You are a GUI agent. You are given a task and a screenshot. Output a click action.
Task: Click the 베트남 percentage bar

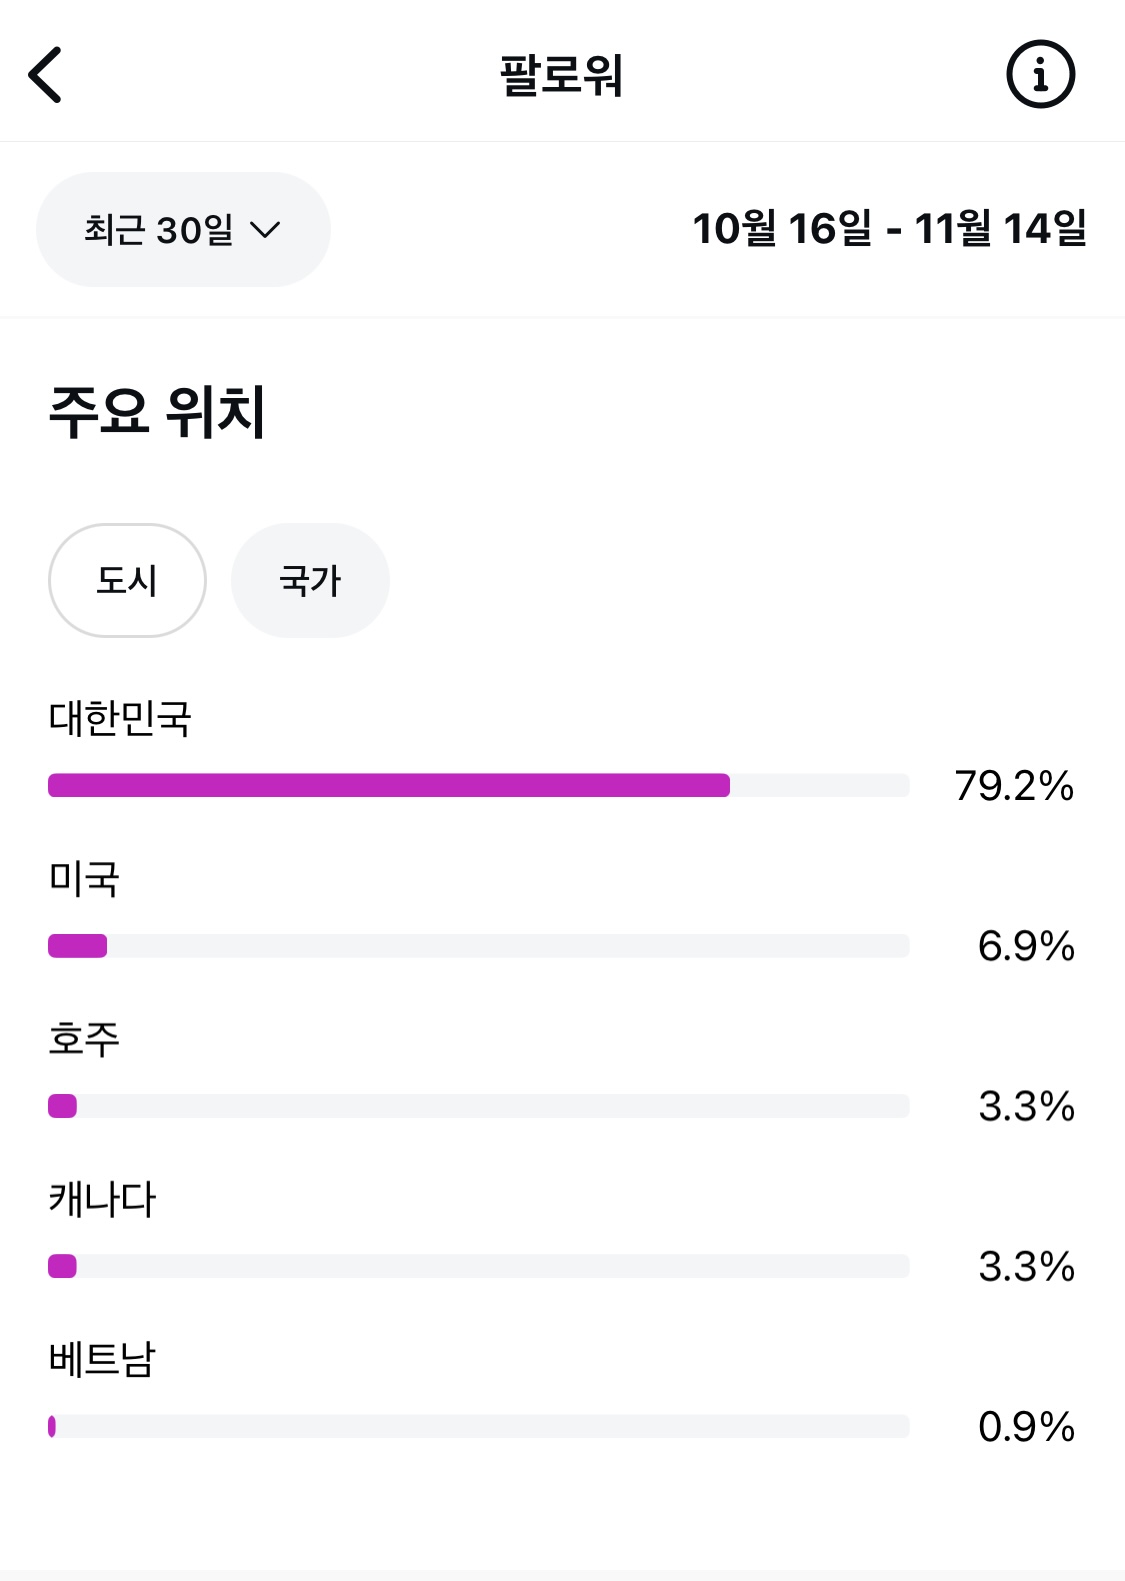pyautogui.click(x=478, y=1426)
